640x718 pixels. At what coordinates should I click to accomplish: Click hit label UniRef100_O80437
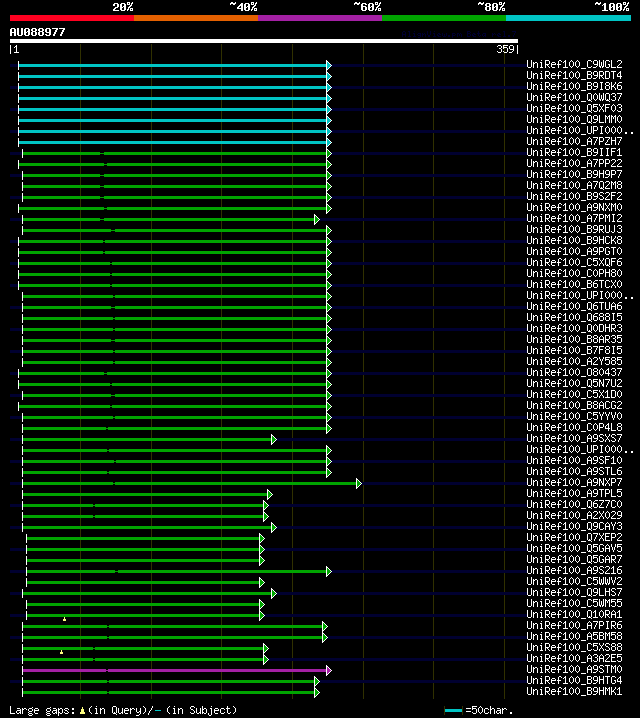tap(574, 372)
